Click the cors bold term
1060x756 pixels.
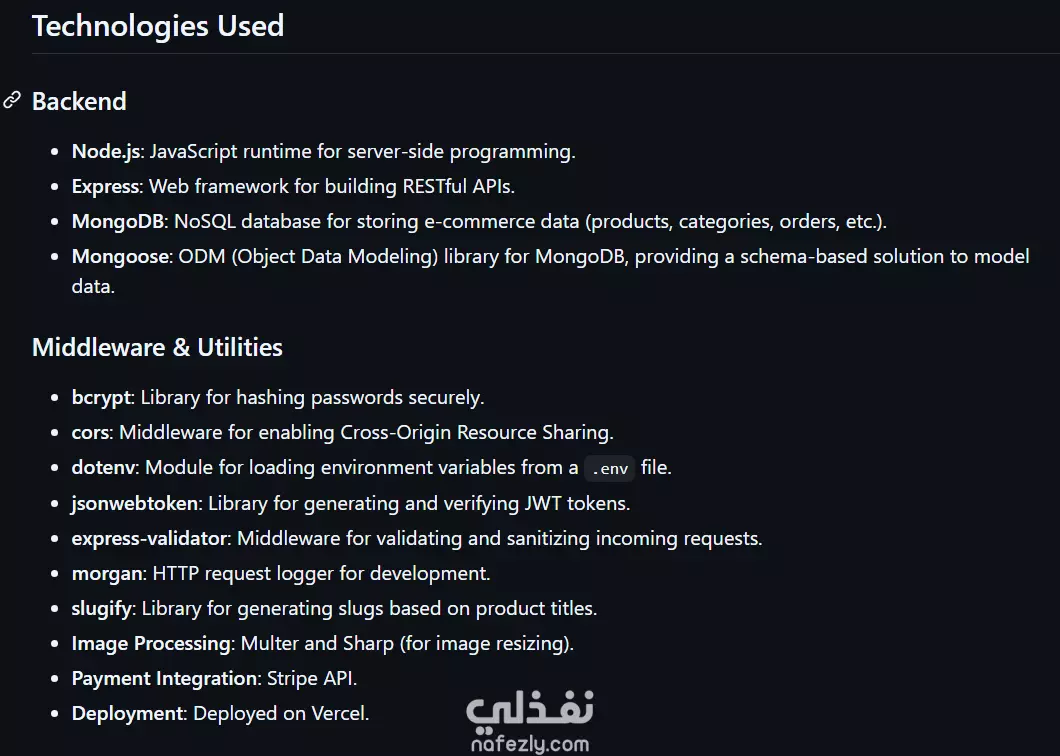pyautogui.click(x=91, y=432)
